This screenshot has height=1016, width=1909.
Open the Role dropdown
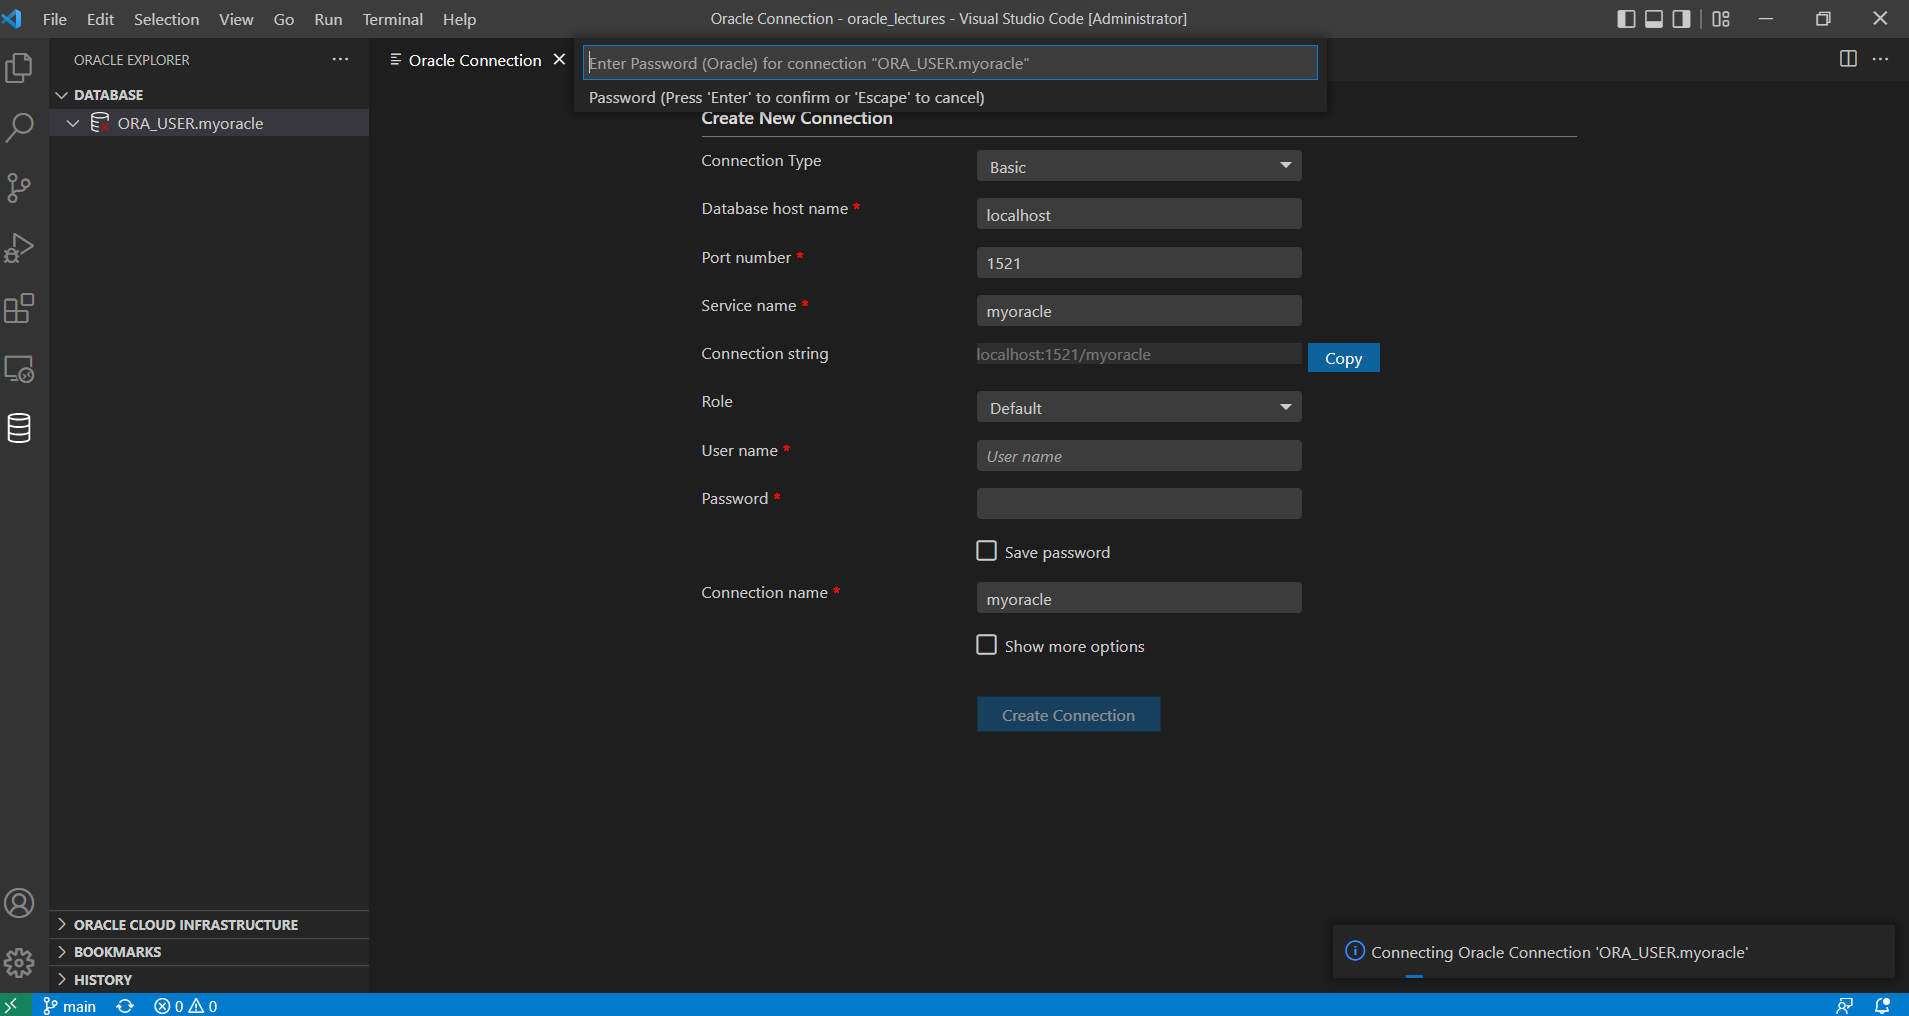click(1139, 407)
